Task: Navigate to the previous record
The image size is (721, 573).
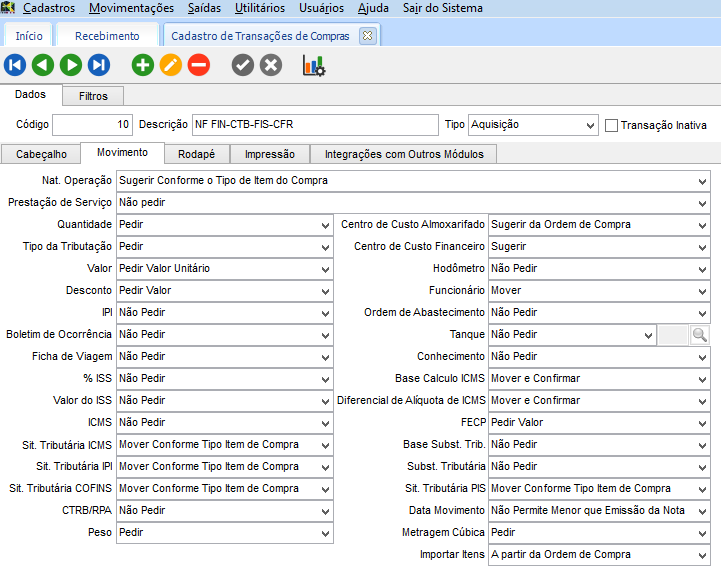Action: click(43, 65)
